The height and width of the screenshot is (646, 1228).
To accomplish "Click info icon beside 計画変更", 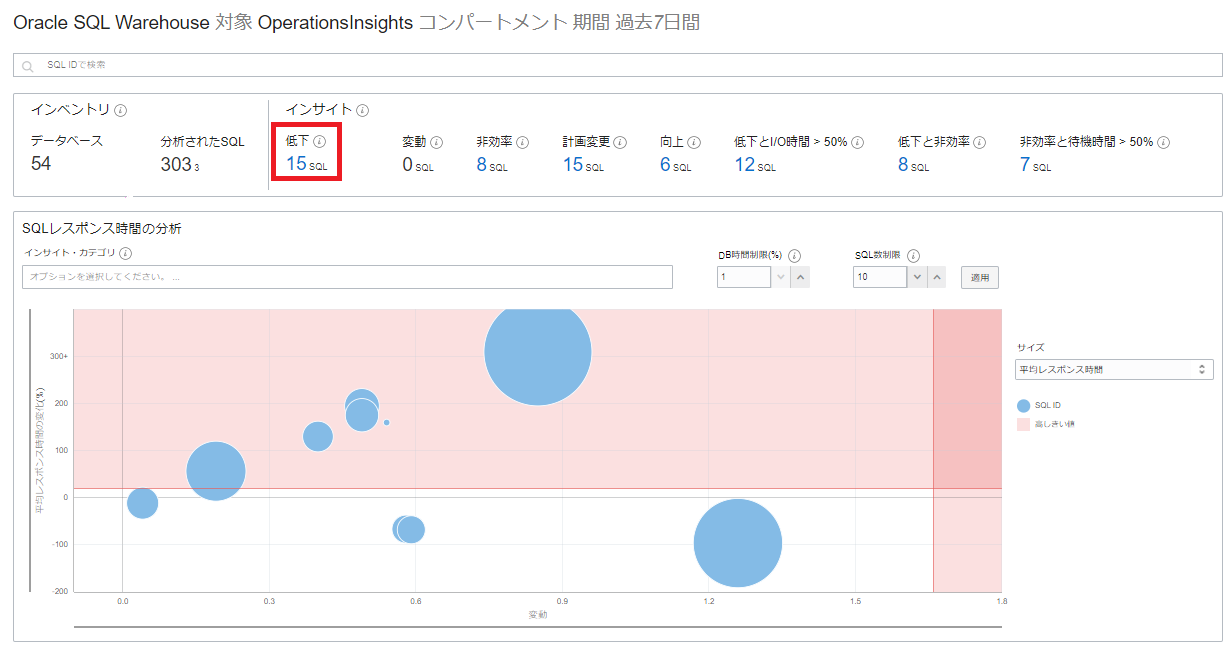I will point(620,142).
